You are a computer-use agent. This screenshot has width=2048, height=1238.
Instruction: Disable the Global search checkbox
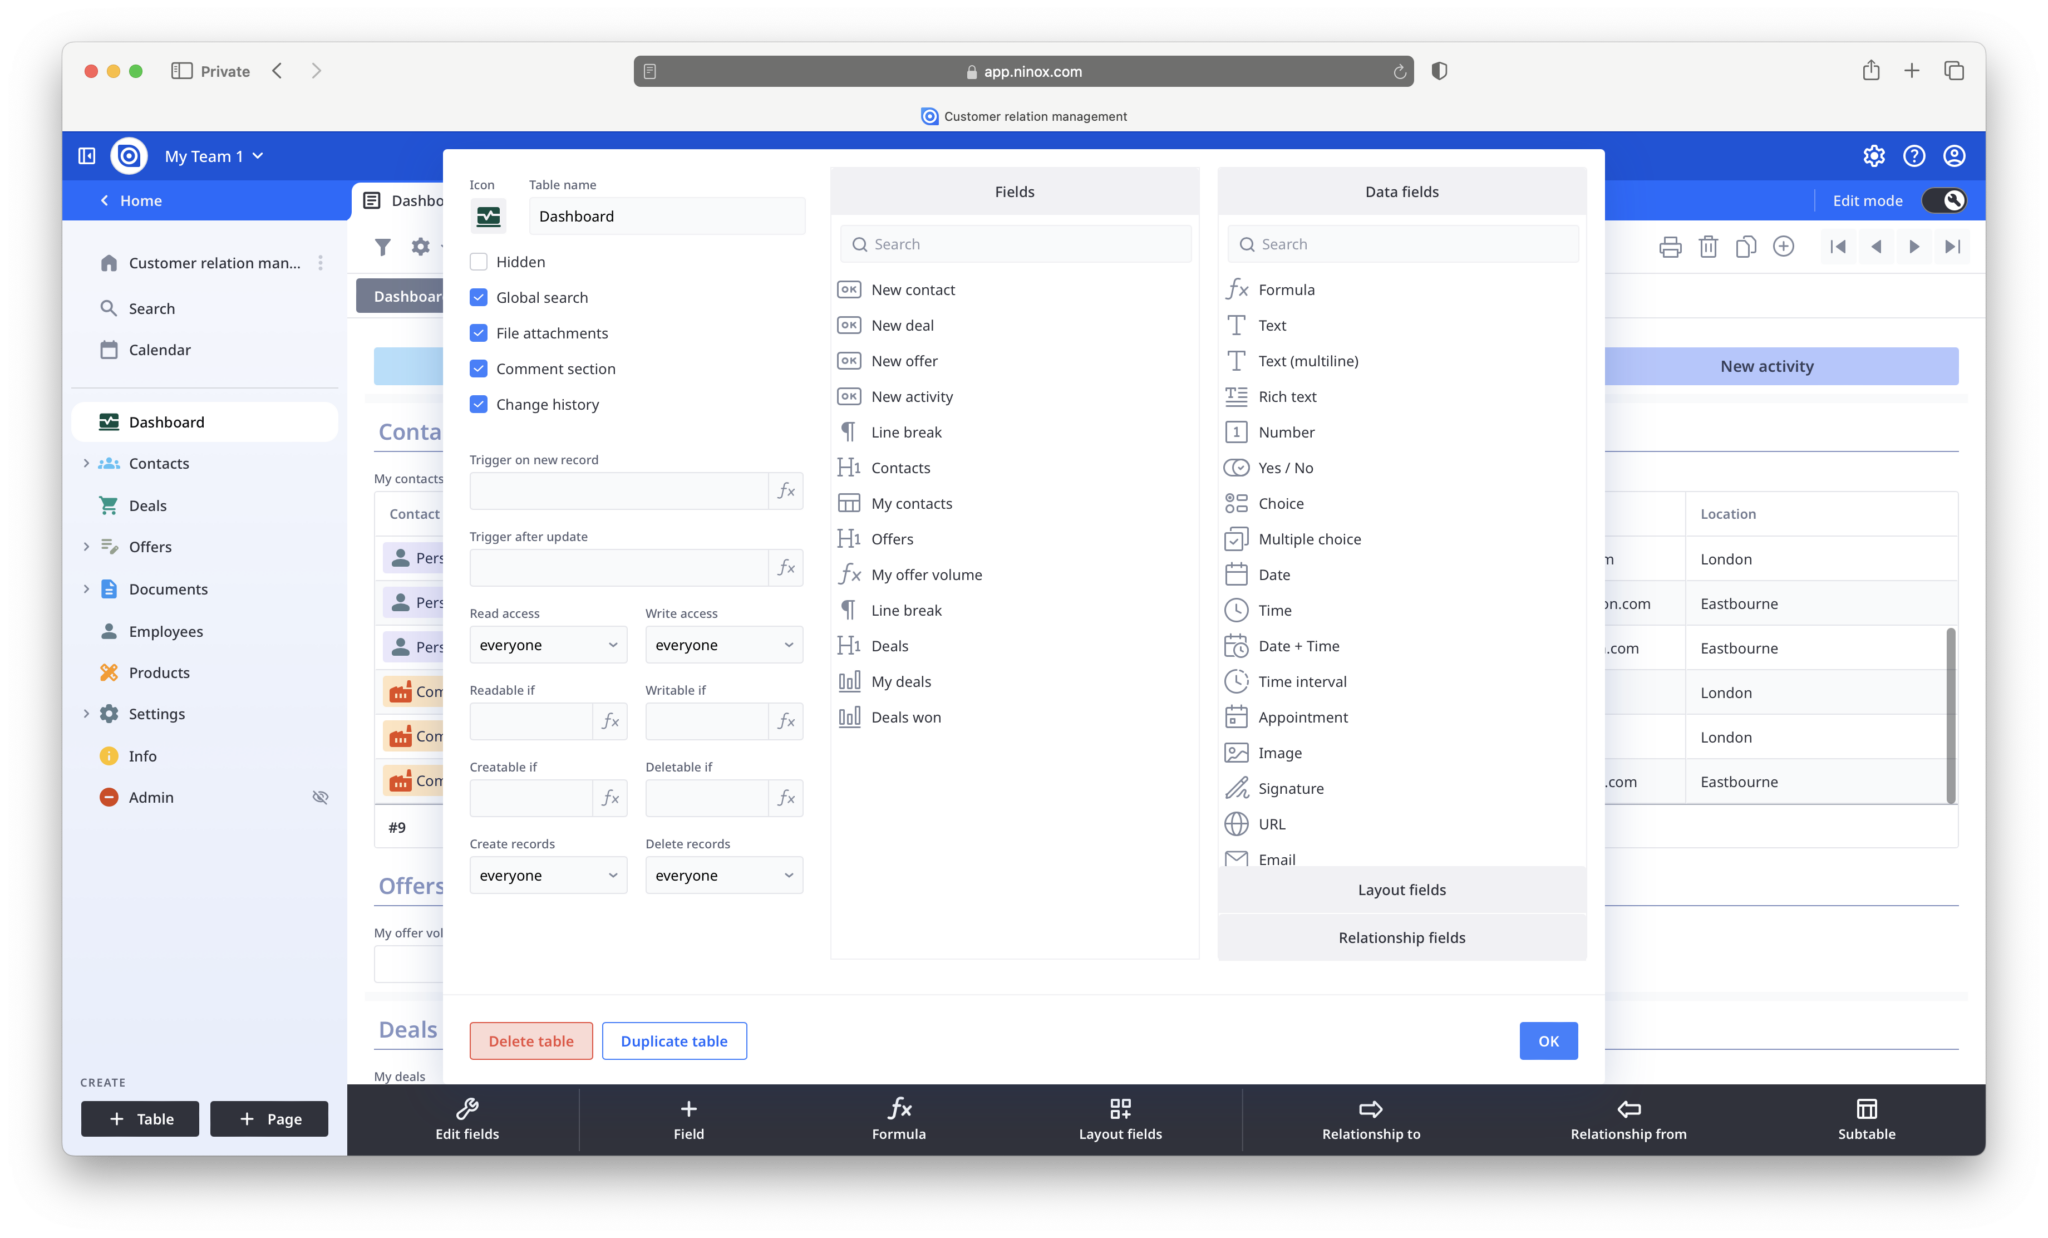pyautogui.click(x=478, y=296)
